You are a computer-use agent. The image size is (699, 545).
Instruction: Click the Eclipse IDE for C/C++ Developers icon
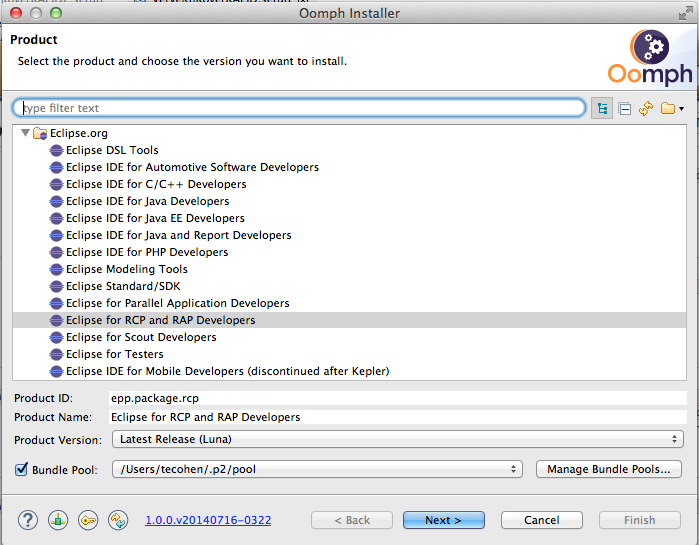point(56,185)
